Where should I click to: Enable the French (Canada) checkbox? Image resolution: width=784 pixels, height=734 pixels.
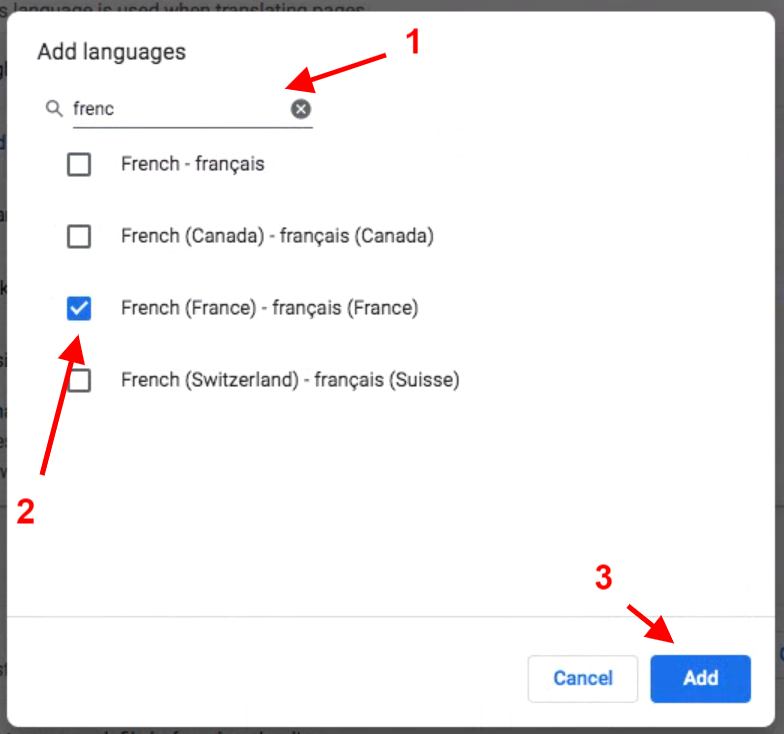[x=79, y=236]
